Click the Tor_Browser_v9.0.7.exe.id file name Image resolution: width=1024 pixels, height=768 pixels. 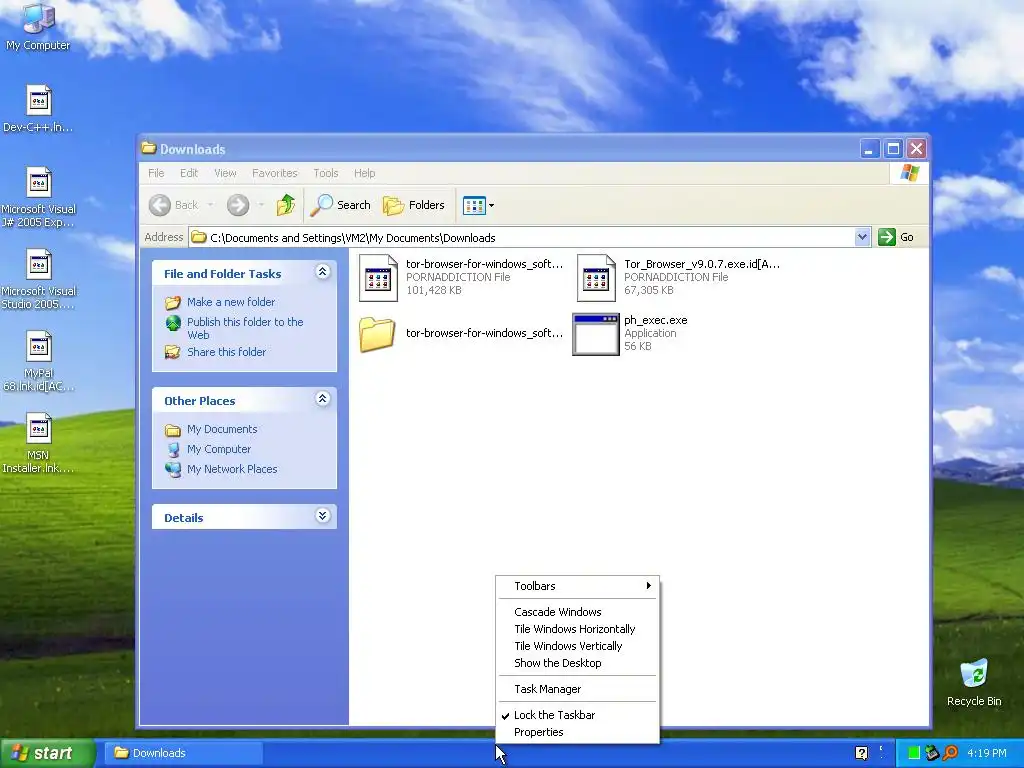click(702, 264)
